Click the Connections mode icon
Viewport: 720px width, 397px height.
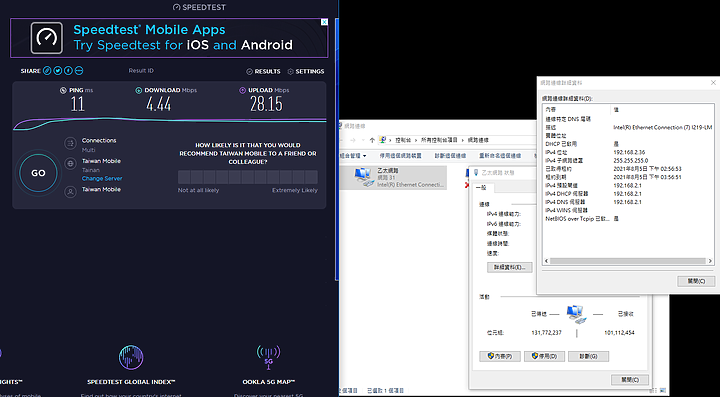pos(70,144)
